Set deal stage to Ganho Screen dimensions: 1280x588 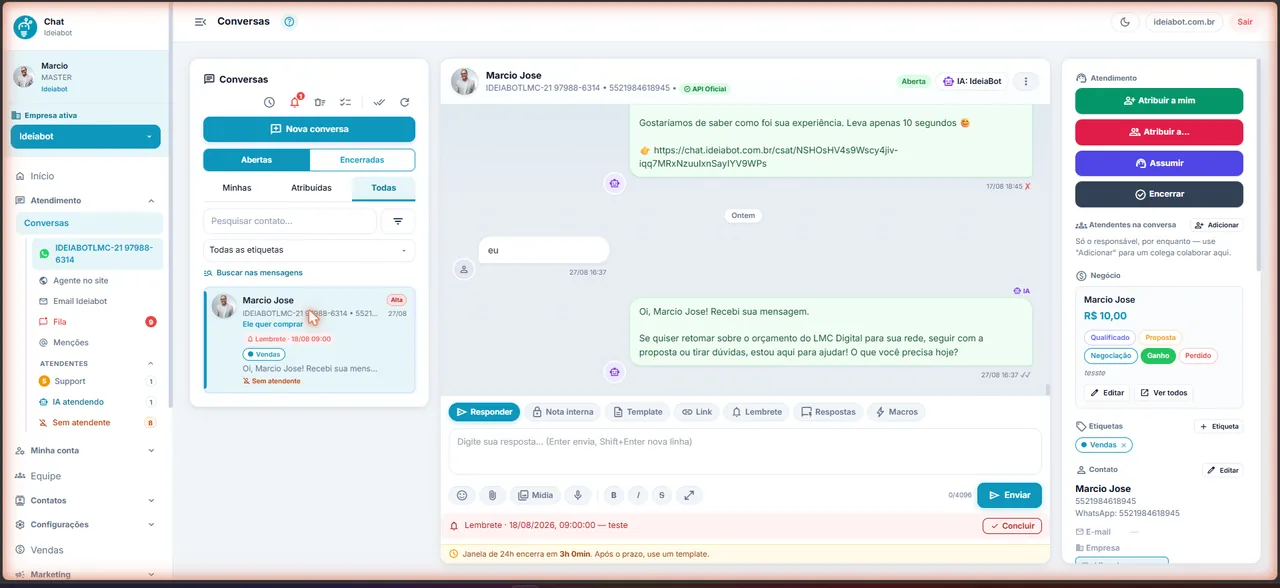pos(1158,356)
